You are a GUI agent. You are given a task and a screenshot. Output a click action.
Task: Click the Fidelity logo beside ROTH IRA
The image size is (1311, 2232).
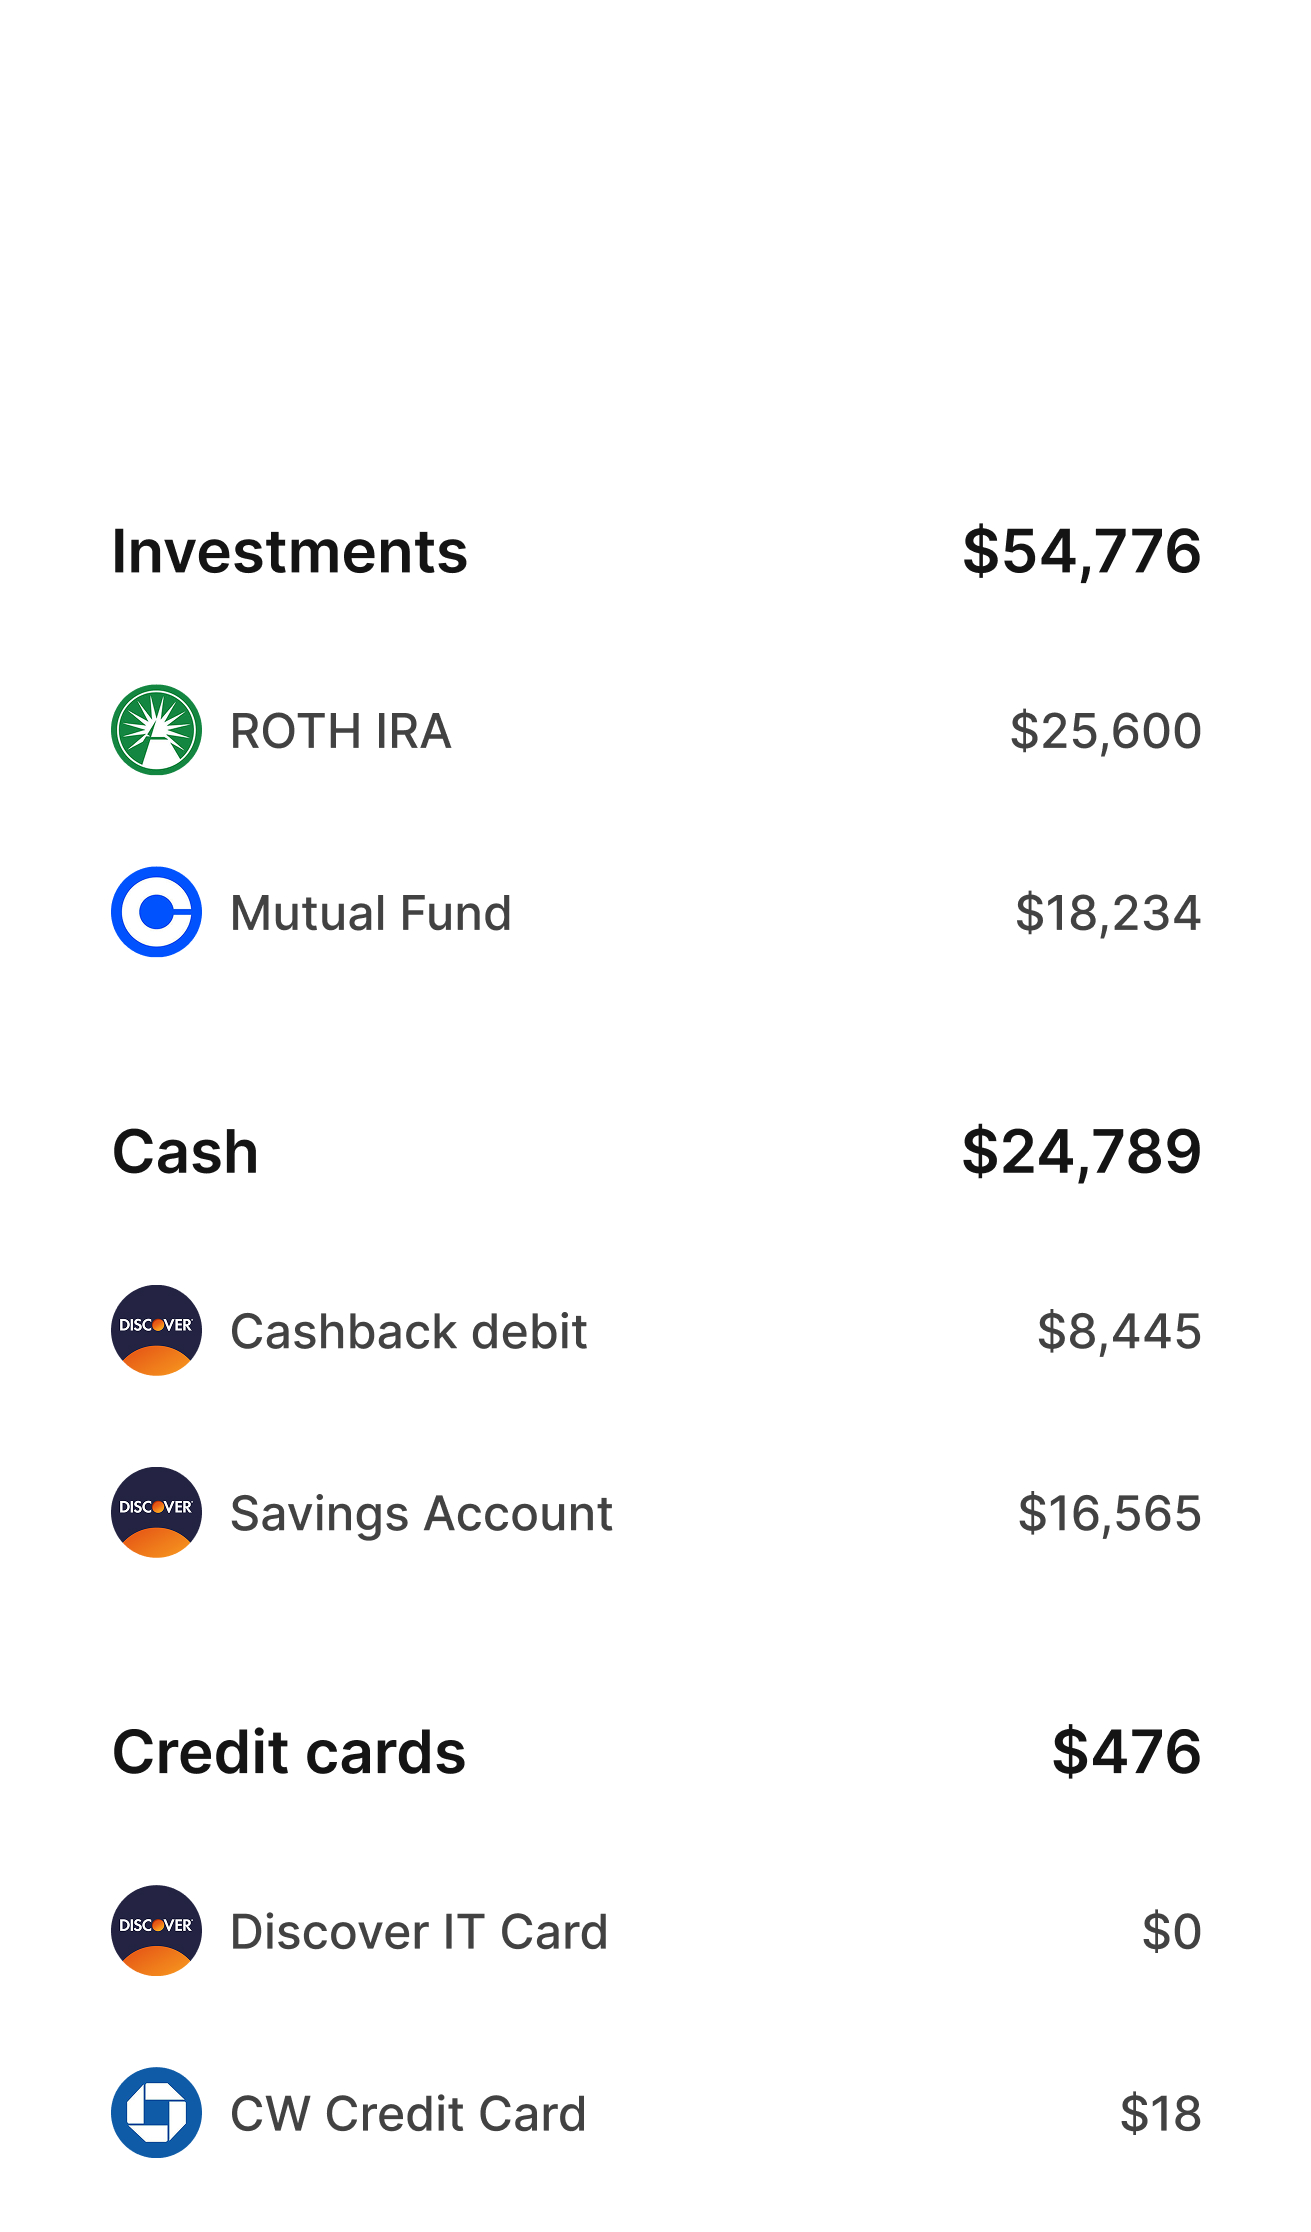click(156, 730)
